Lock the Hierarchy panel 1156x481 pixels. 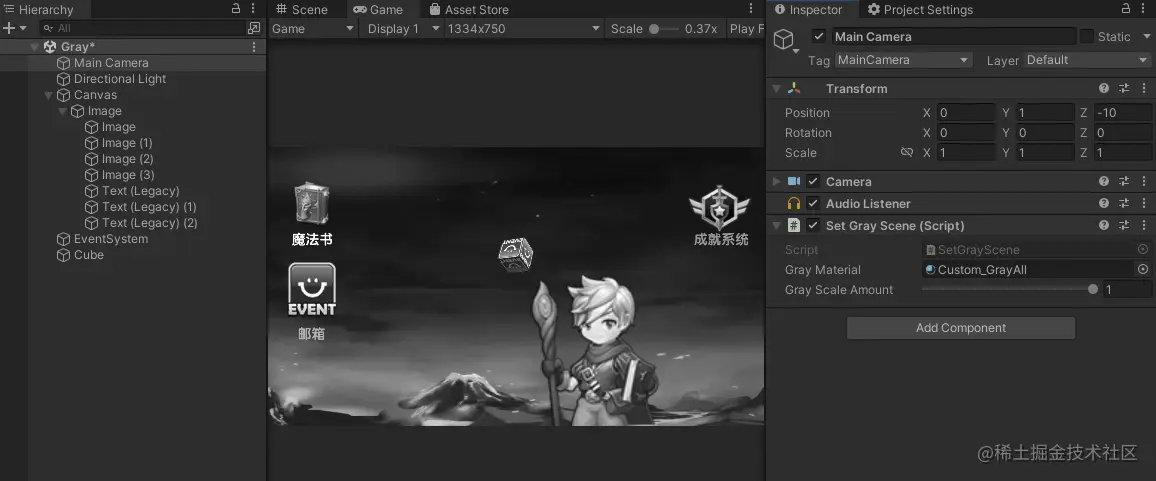(x=236, y=9)
